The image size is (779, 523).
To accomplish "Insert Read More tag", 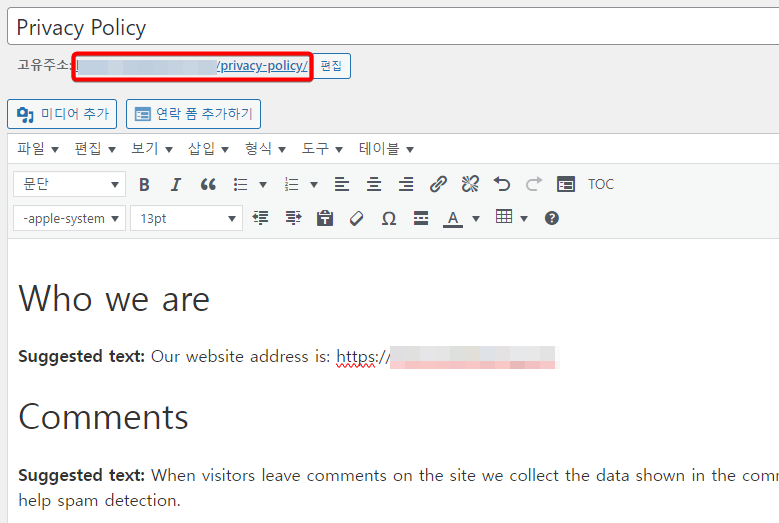I will point(421,218).
